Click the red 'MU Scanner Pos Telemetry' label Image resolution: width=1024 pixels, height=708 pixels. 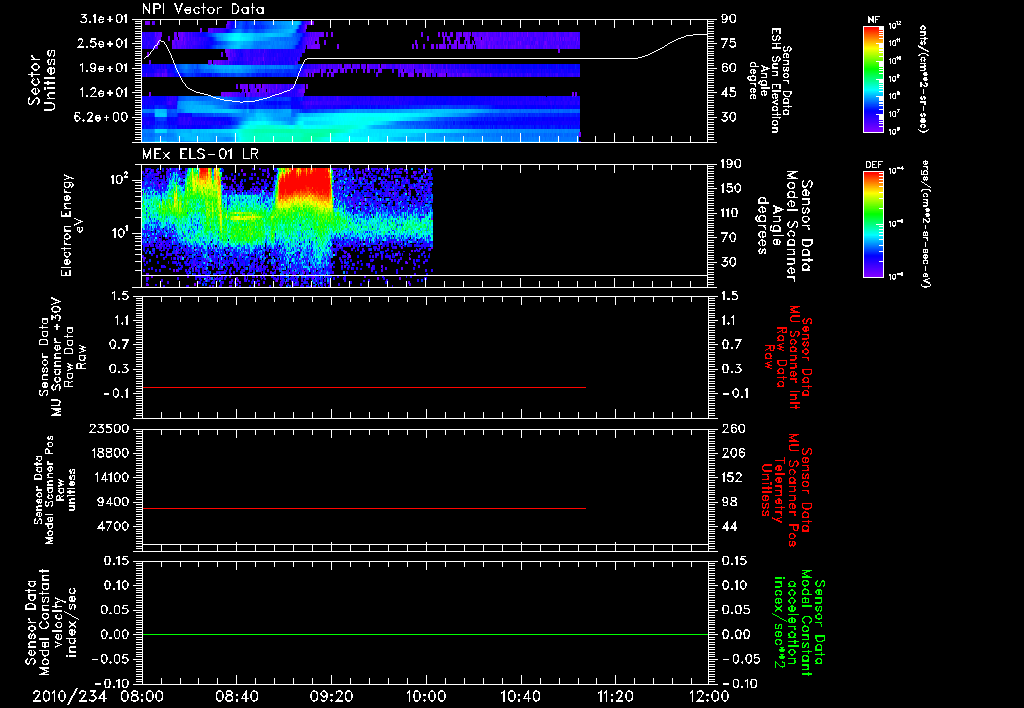pos(786,491)
